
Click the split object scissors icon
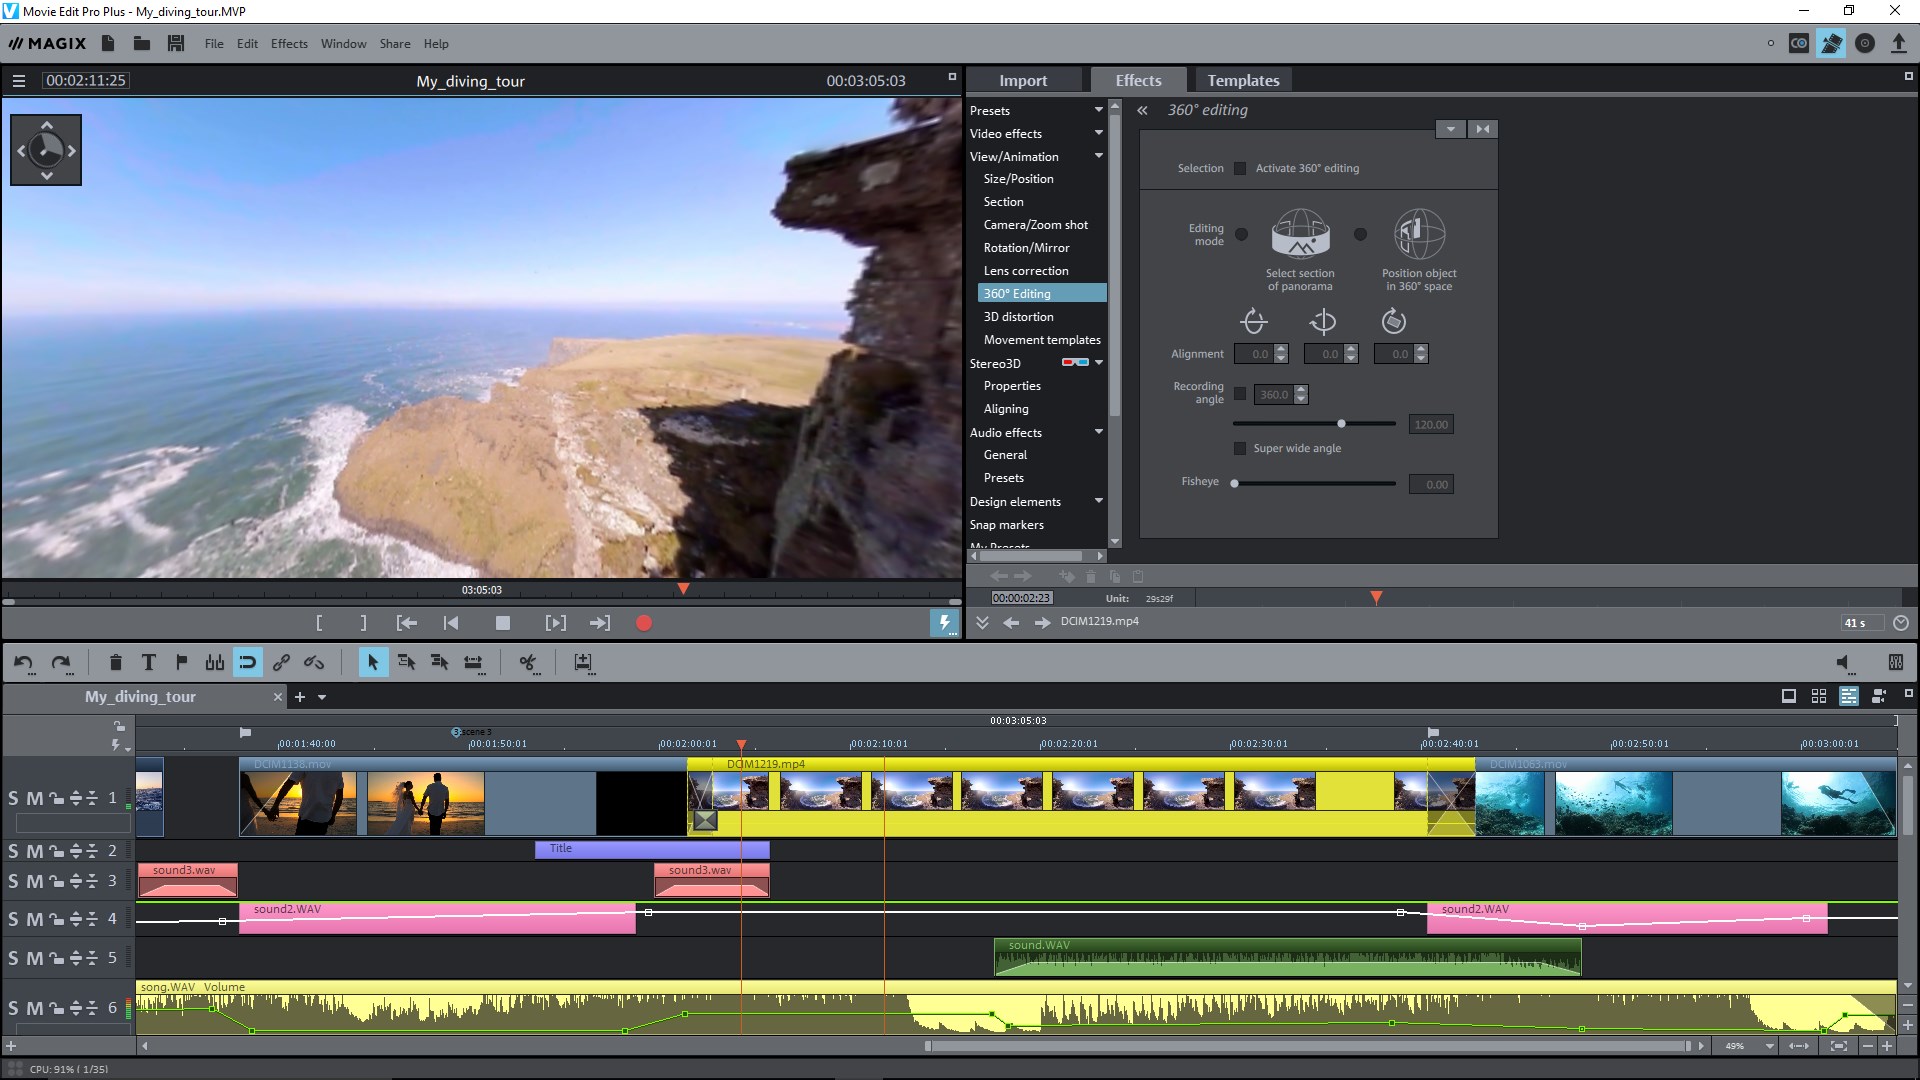(528, 662)
